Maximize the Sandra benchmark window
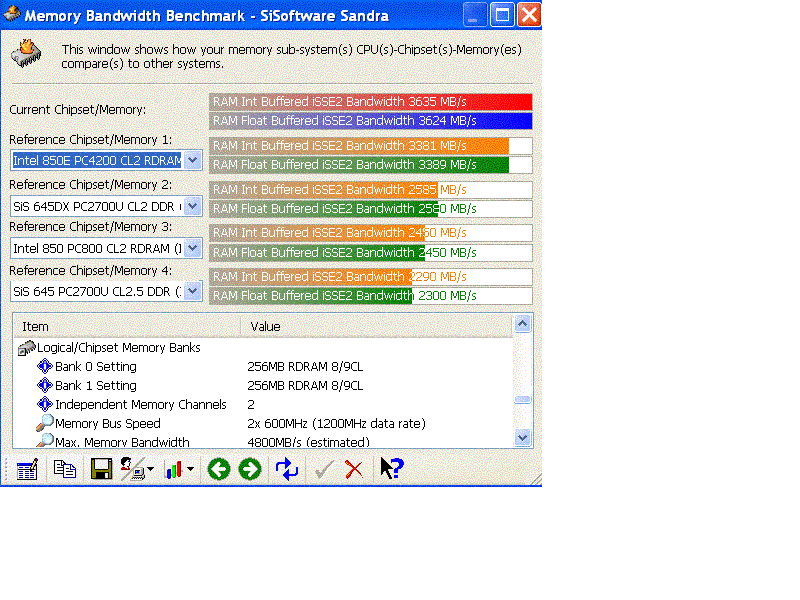Screen dimensions: 800x600 click(x=502, y=14)
